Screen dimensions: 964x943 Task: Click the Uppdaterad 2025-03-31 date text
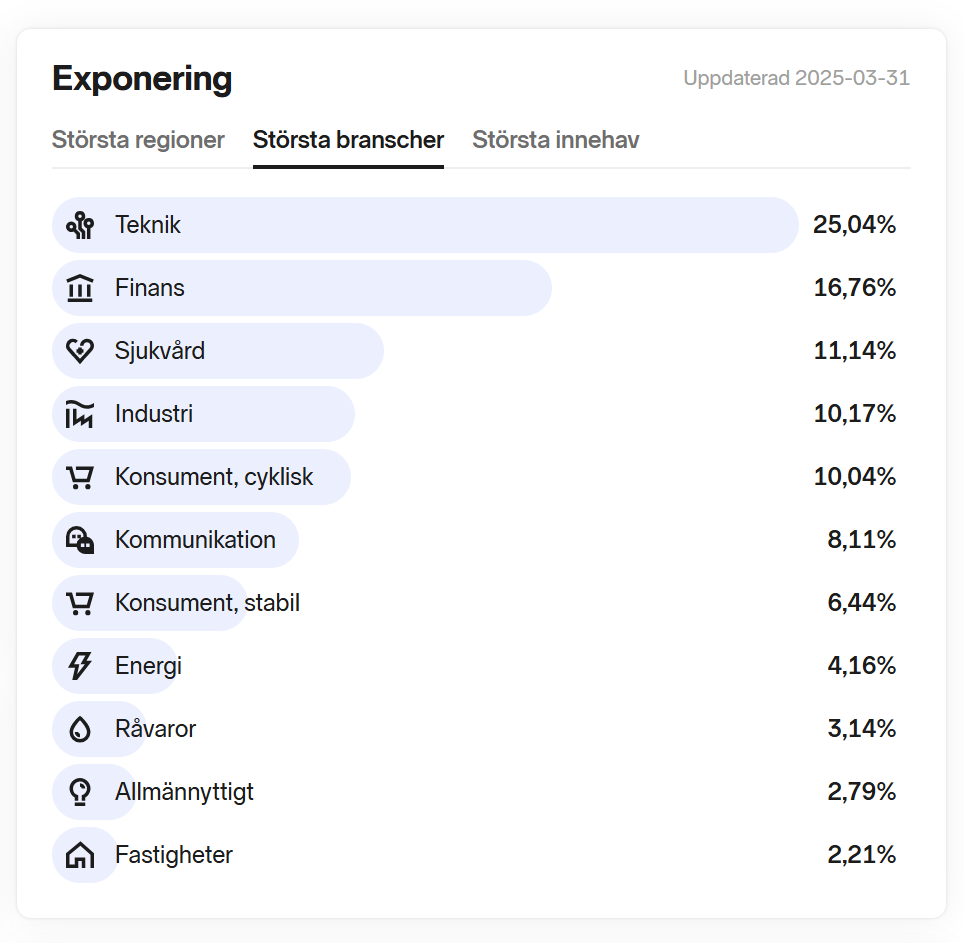click(x=796, y=78)
